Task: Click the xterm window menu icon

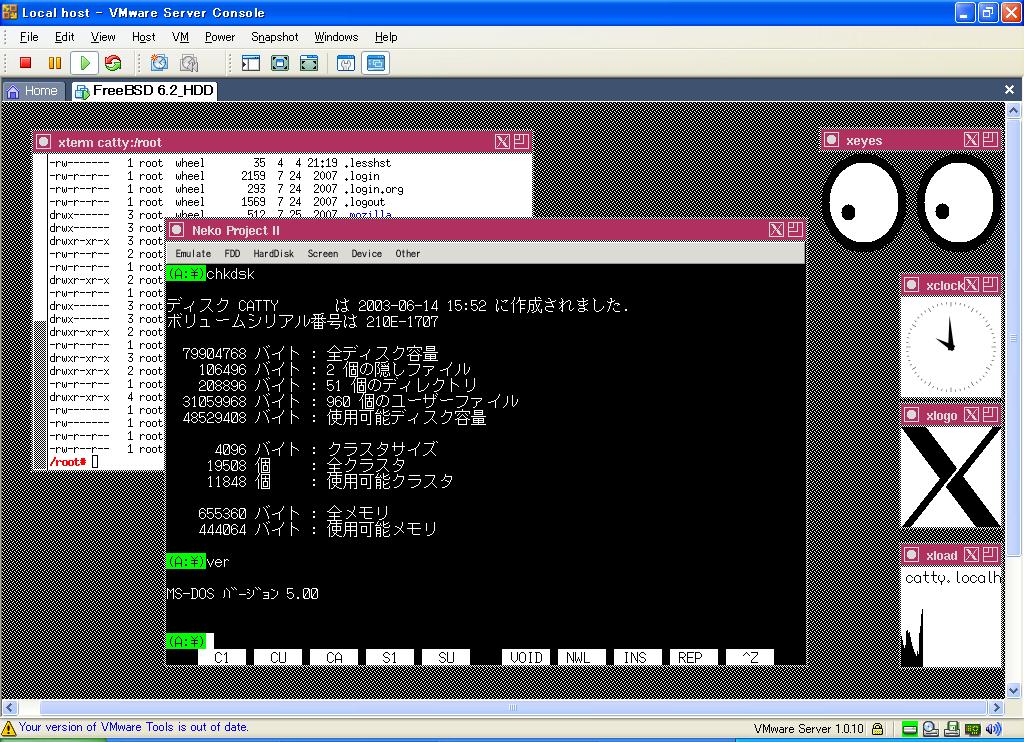Action: 44,142
